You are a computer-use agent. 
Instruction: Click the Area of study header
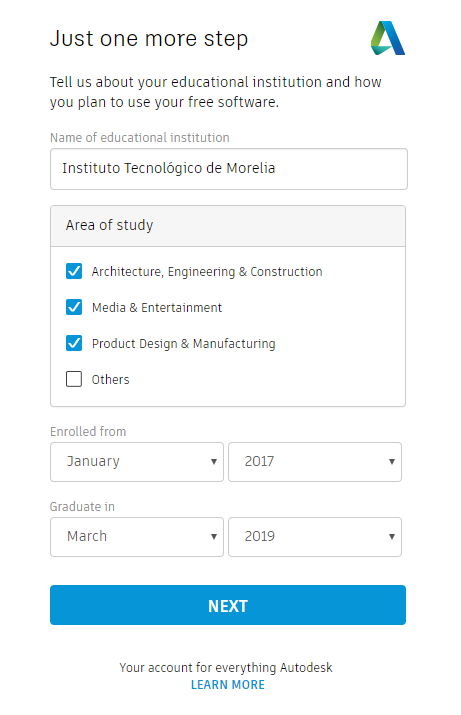coord(228,226)
